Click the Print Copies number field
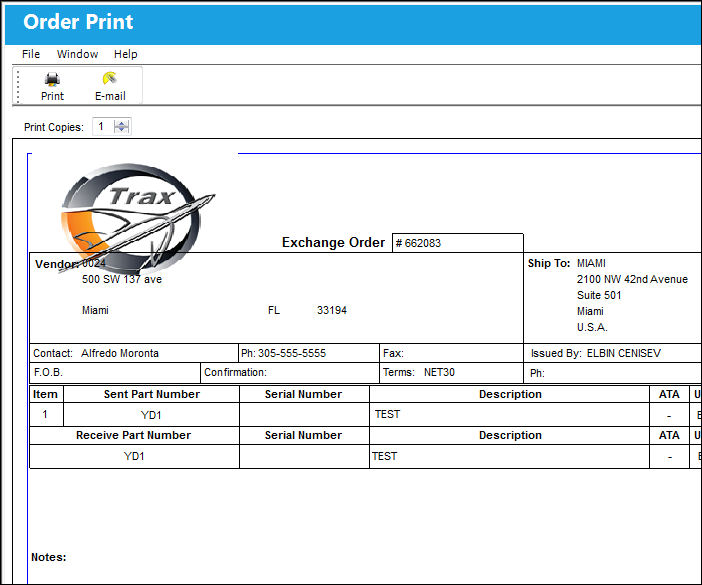The image size is (702, 585). (103, 127)
